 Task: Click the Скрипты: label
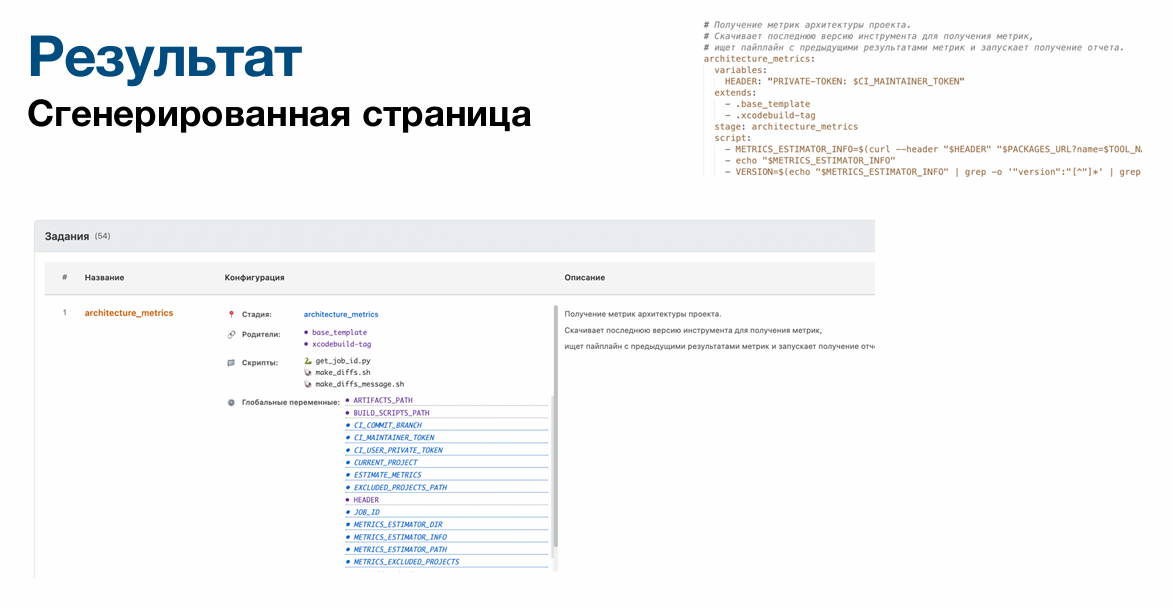point(260,363)
